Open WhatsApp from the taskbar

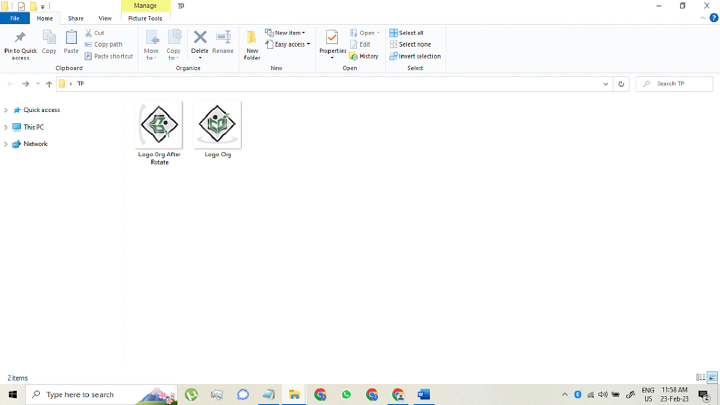pyautogui.click(x=346, y=394)
